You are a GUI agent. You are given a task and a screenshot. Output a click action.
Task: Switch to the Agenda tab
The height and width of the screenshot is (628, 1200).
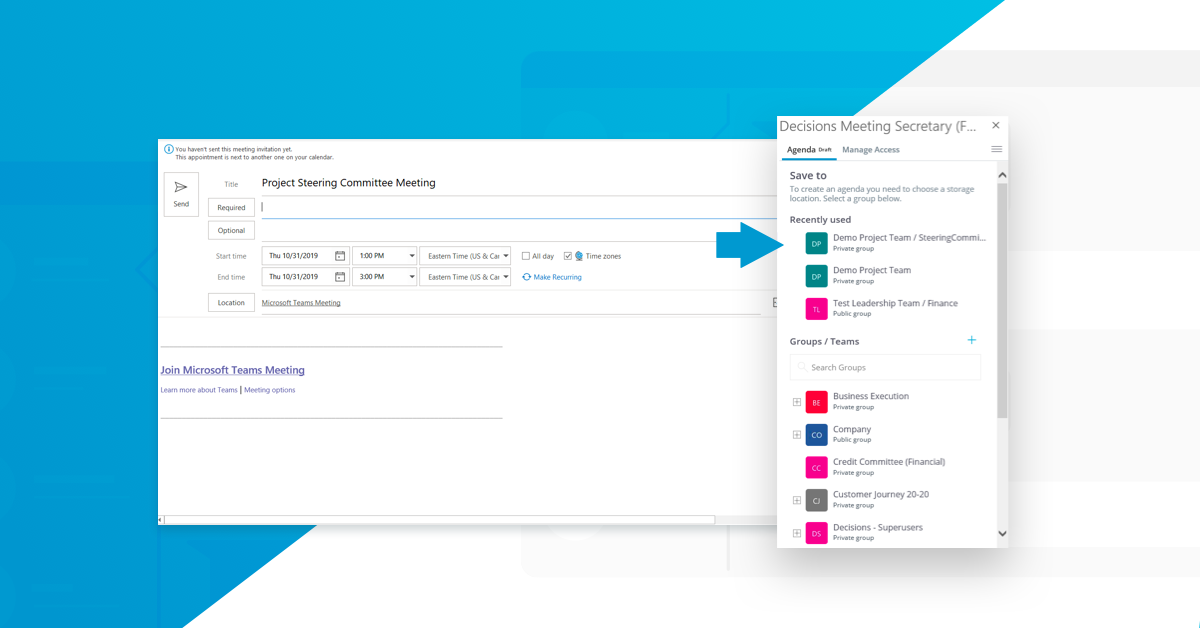pyautogui.click(x=809, y=150)
